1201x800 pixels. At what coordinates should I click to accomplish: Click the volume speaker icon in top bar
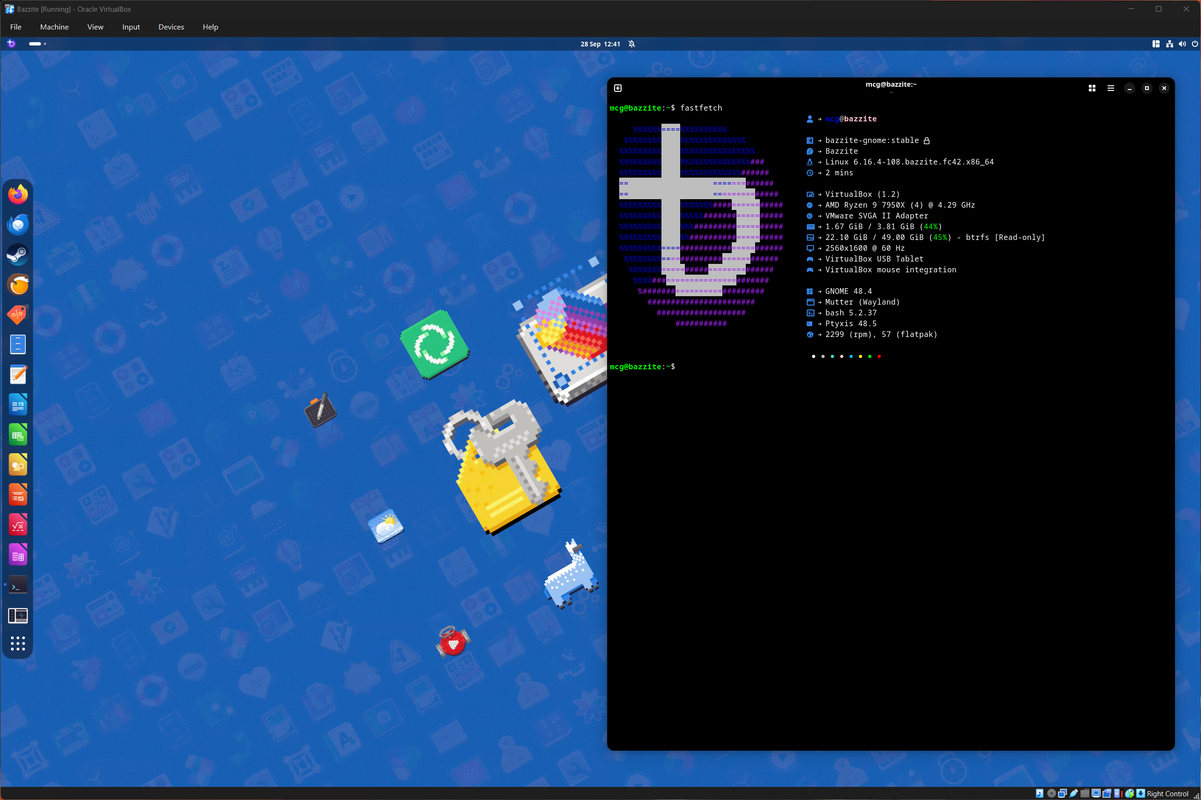click(x=1182, y=44)
